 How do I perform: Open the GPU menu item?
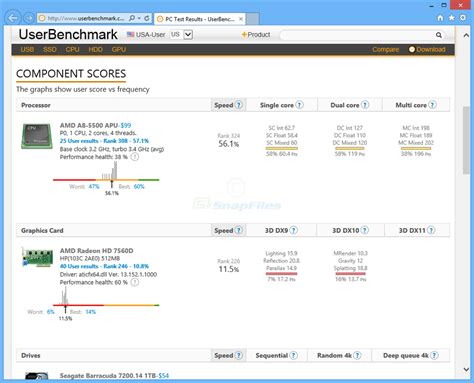tap(119, 49)
